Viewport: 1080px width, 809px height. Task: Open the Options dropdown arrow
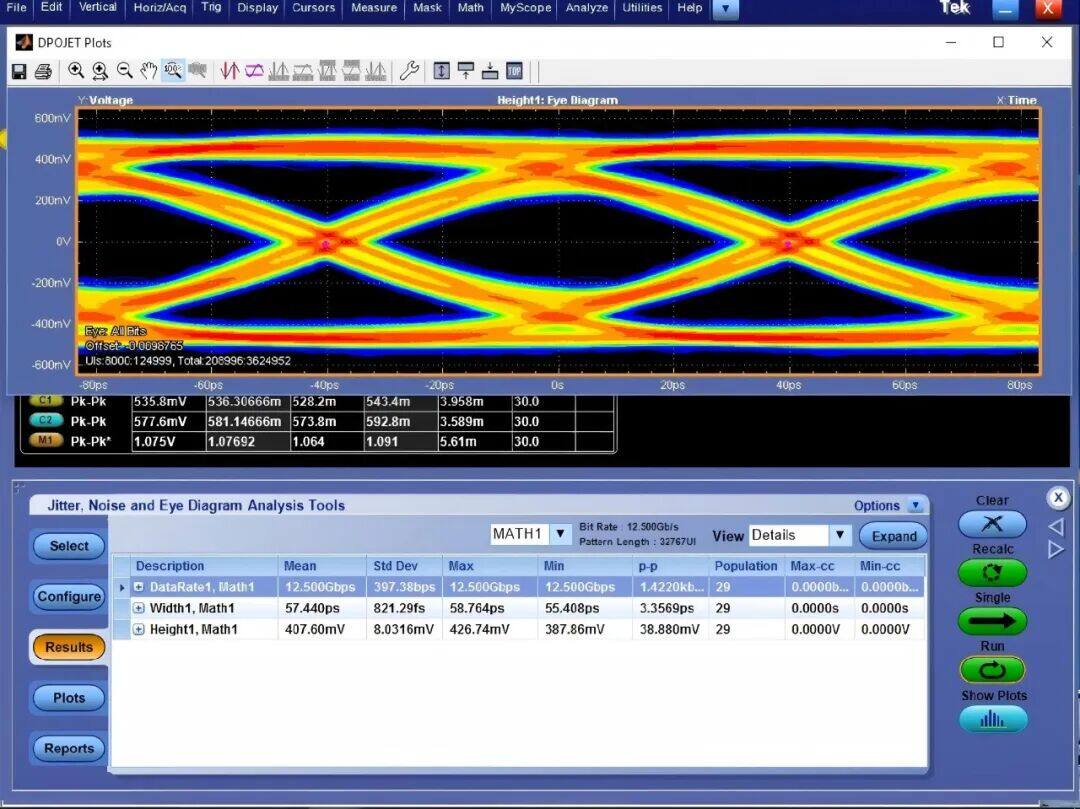coord(915,505)
